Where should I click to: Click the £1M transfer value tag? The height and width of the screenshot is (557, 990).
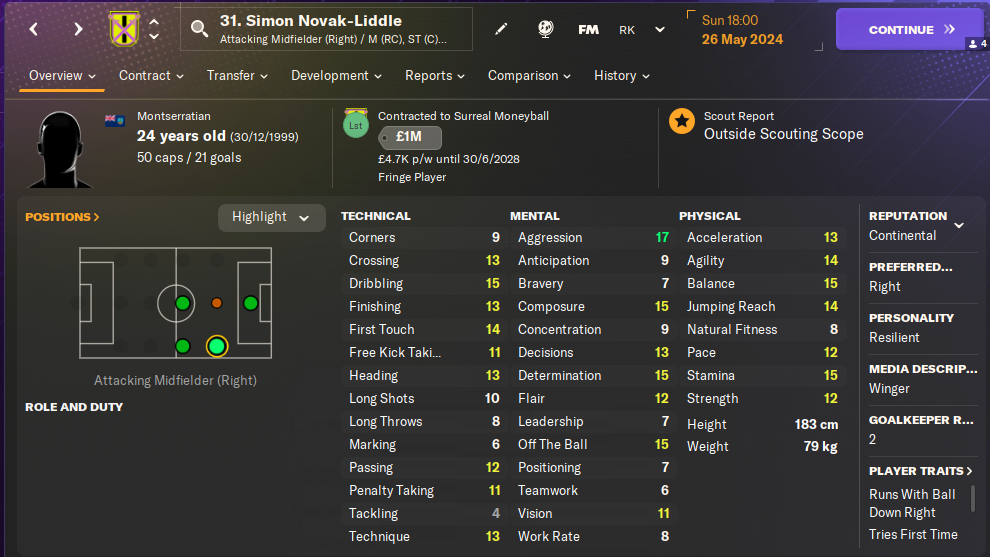[407, 138]
